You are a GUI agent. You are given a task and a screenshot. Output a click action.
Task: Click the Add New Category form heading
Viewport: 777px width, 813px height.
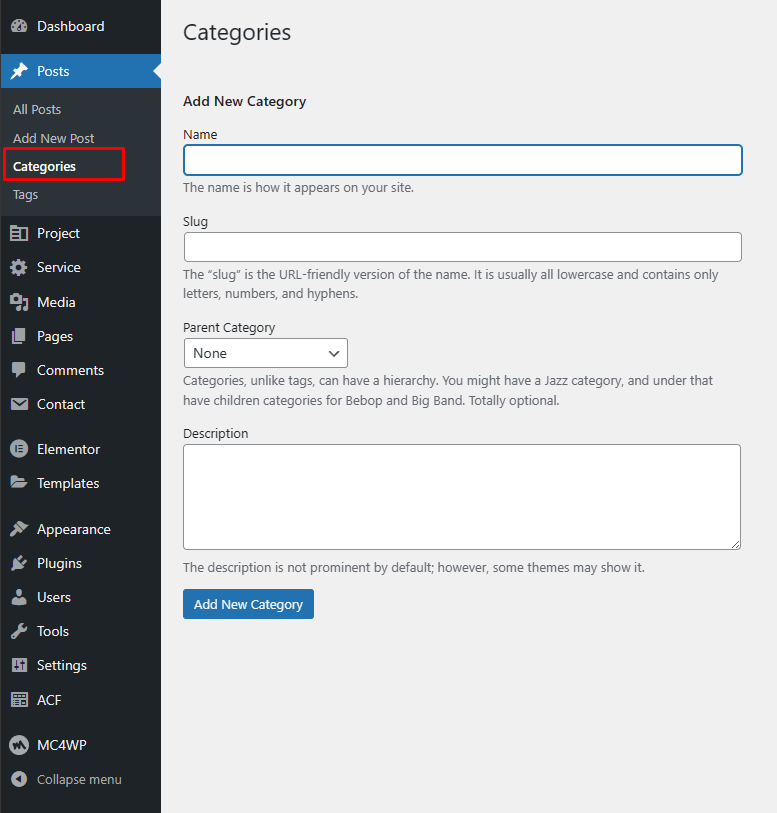pyautogui.click(x=245, y=101)
